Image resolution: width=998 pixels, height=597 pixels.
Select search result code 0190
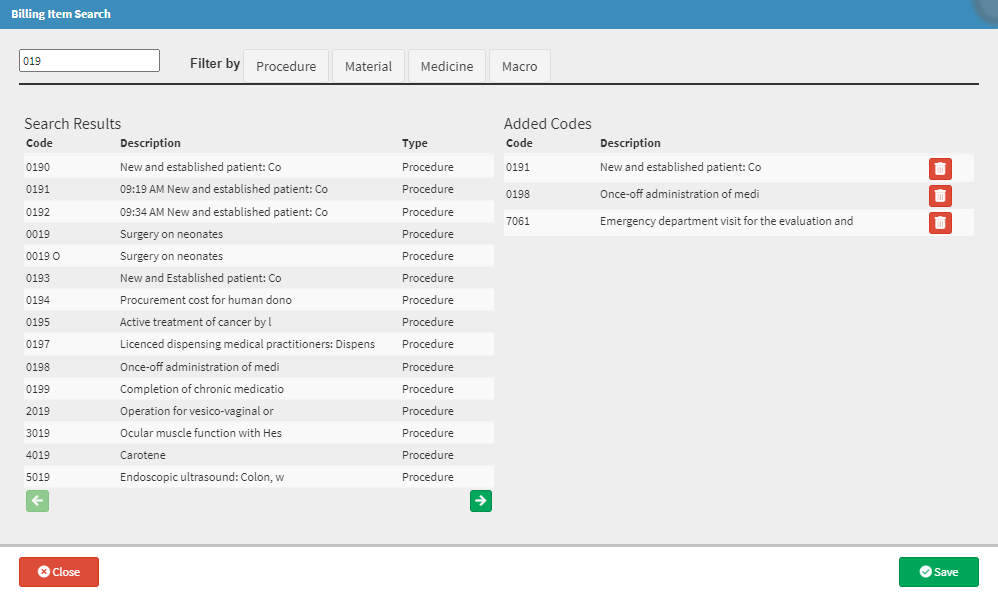coord(258,167)
